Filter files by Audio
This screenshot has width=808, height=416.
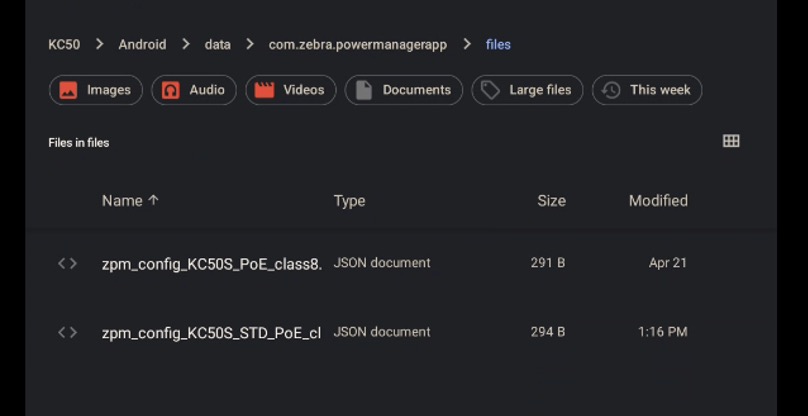[x=194, y=90]
